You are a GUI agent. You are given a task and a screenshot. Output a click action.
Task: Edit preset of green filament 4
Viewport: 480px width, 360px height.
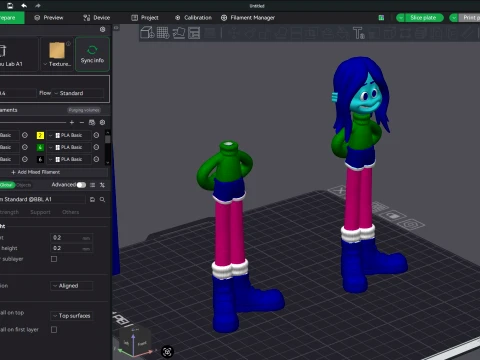click(96, 147)
